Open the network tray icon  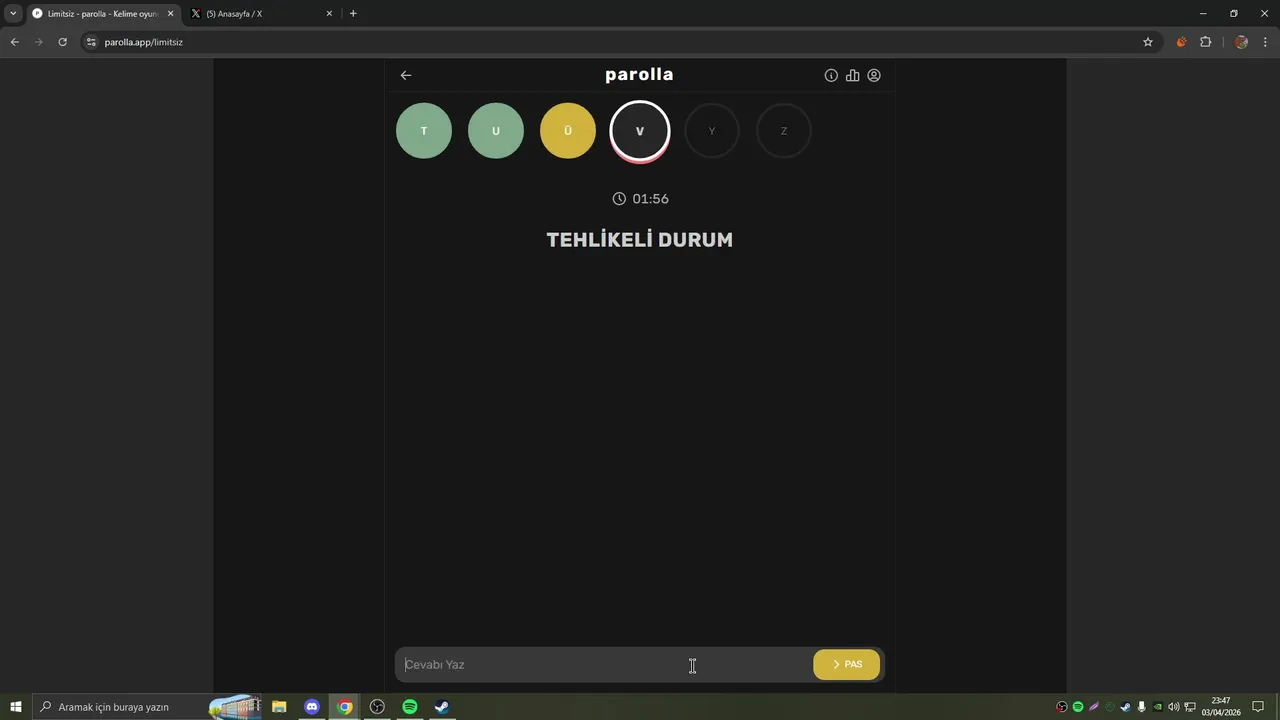(x=1190, y=707)
